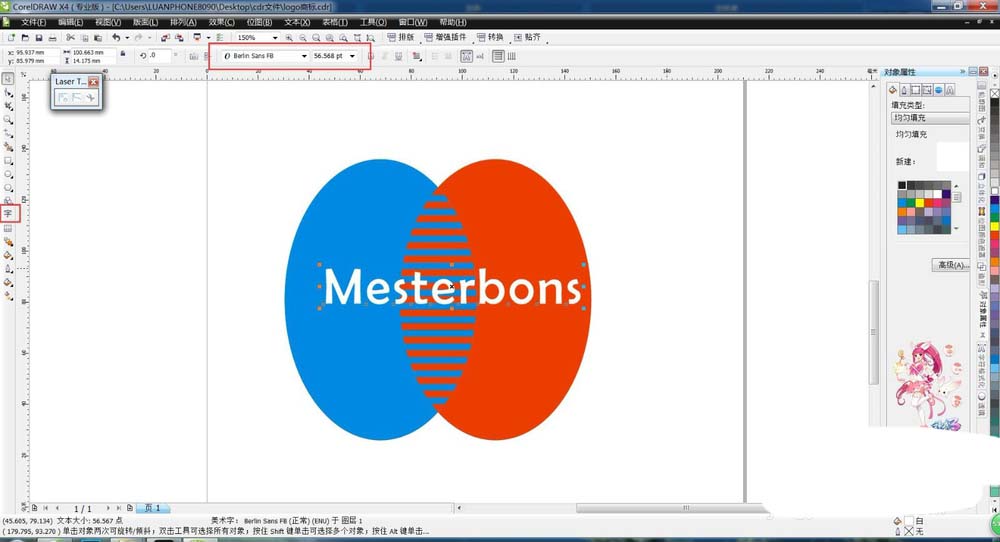Click the Print icon in the toolbar

pos(52,38)
